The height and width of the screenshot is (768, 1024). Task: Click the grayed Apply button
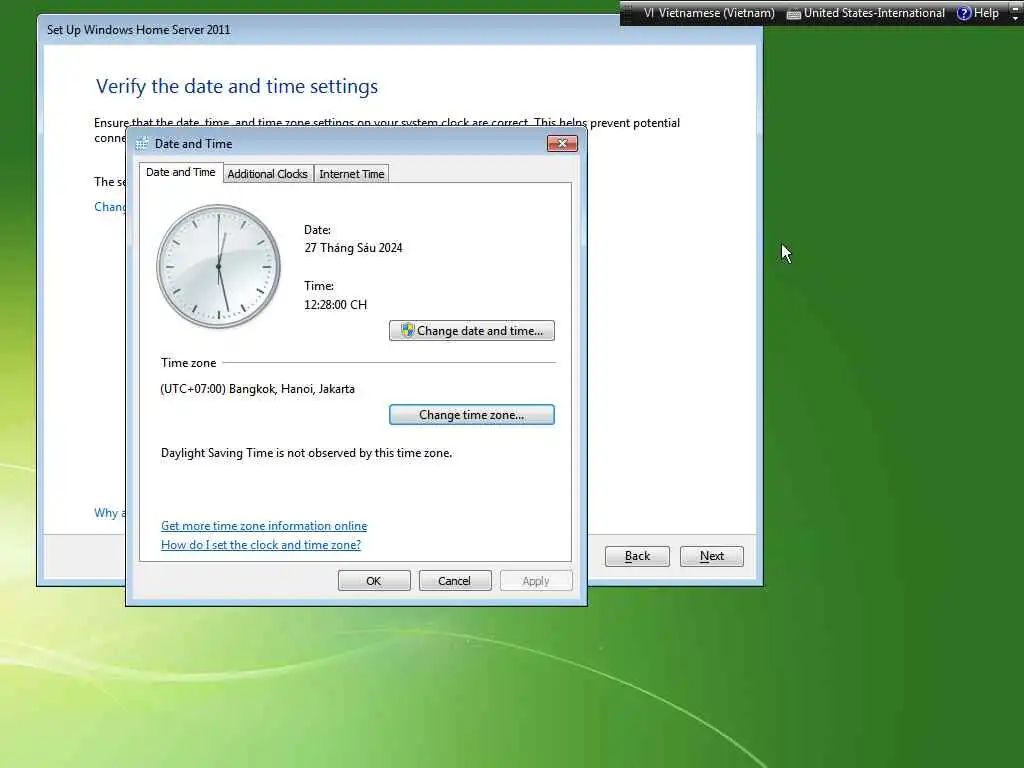[536, 581]
